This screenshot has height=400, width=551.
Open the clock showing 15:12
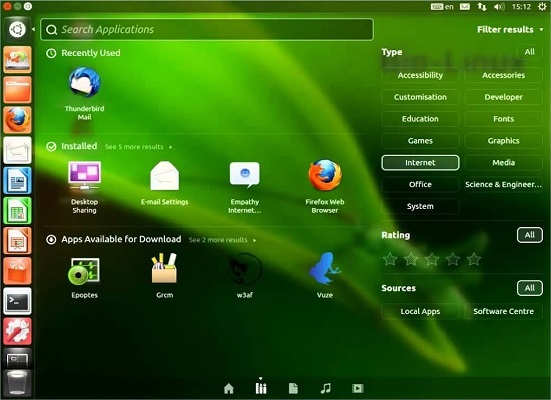(521, 7)
